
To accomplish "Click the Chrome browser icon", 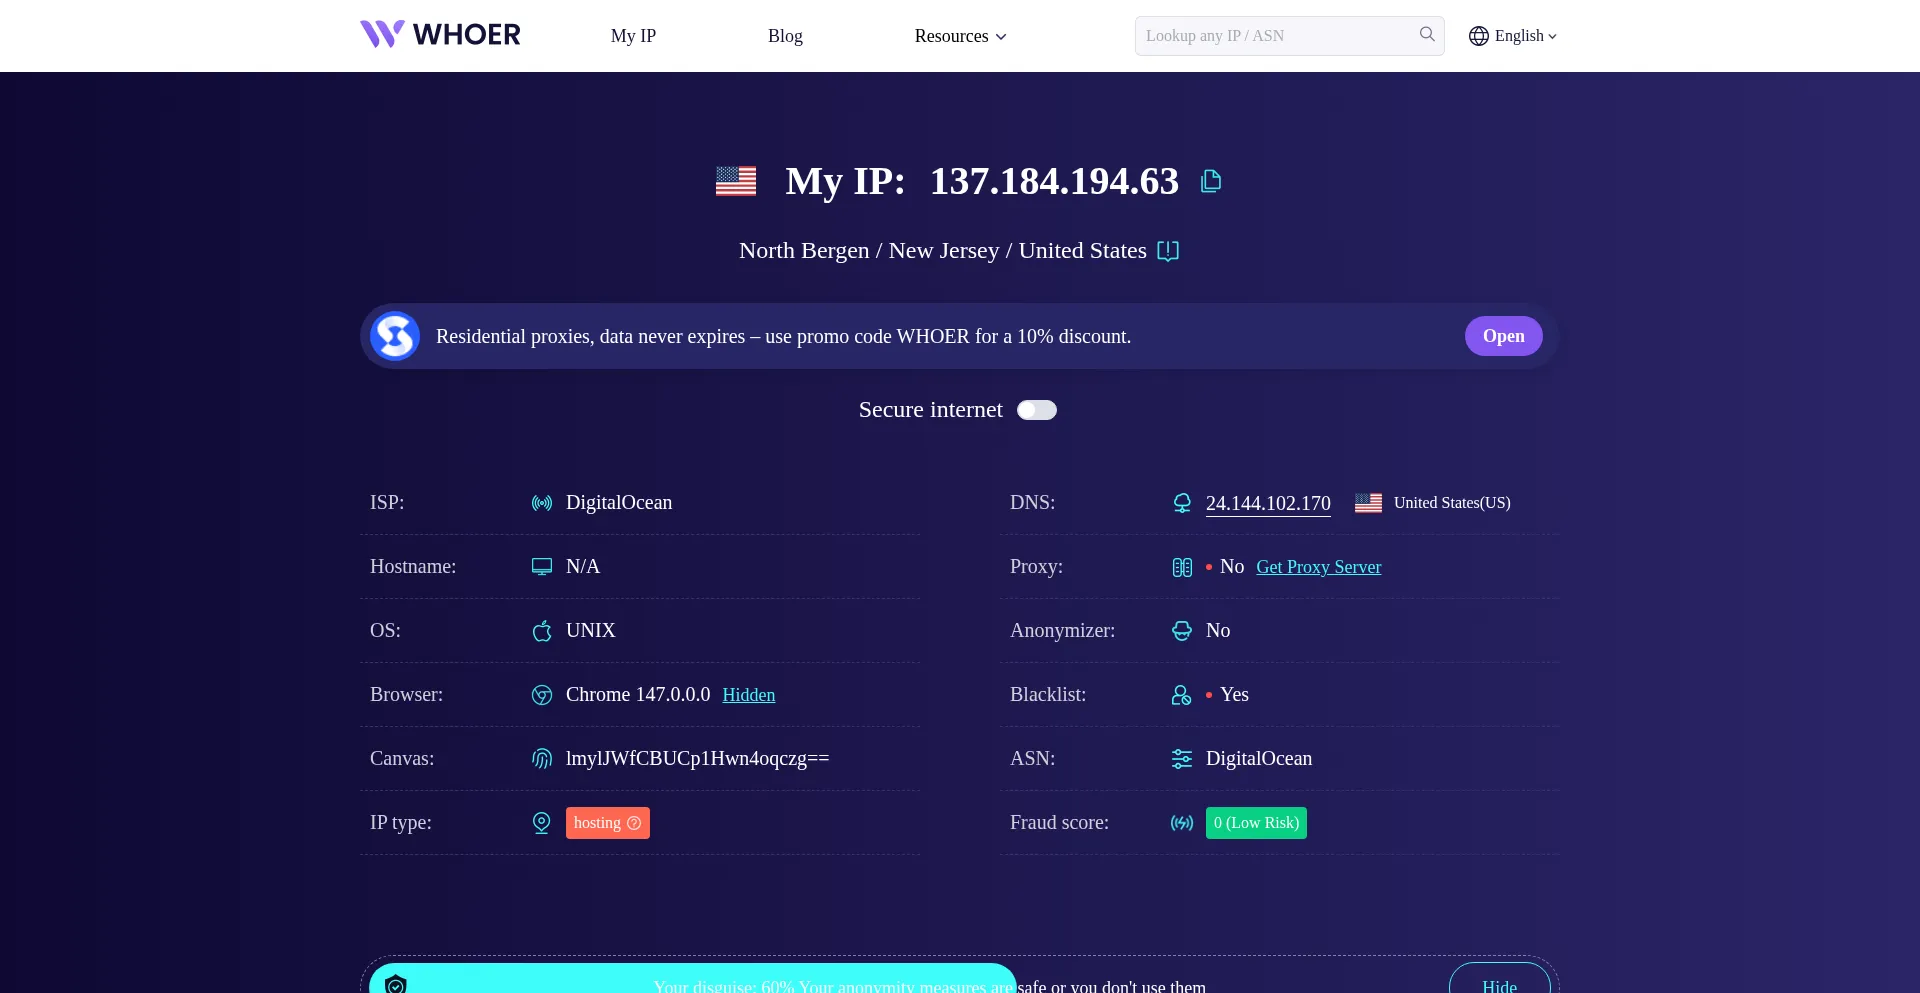I will (x=542, y=695).
